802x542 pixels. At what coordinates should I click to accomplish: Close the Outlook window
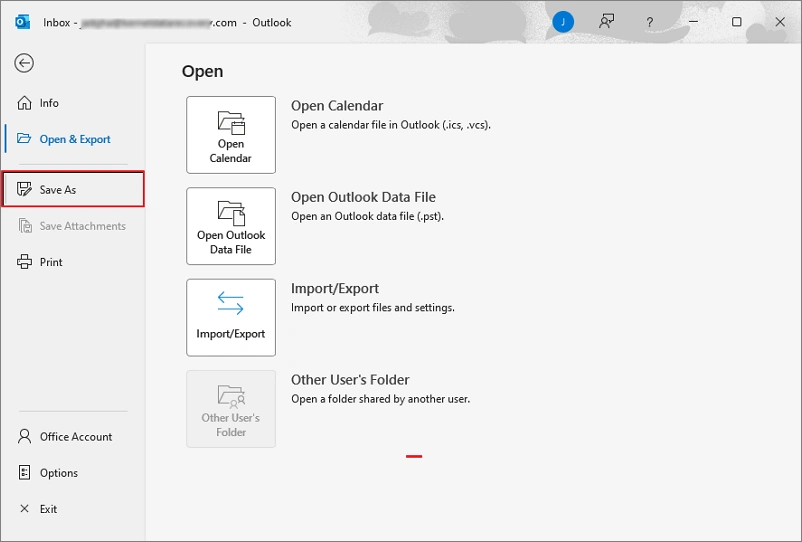click(779, 22)
